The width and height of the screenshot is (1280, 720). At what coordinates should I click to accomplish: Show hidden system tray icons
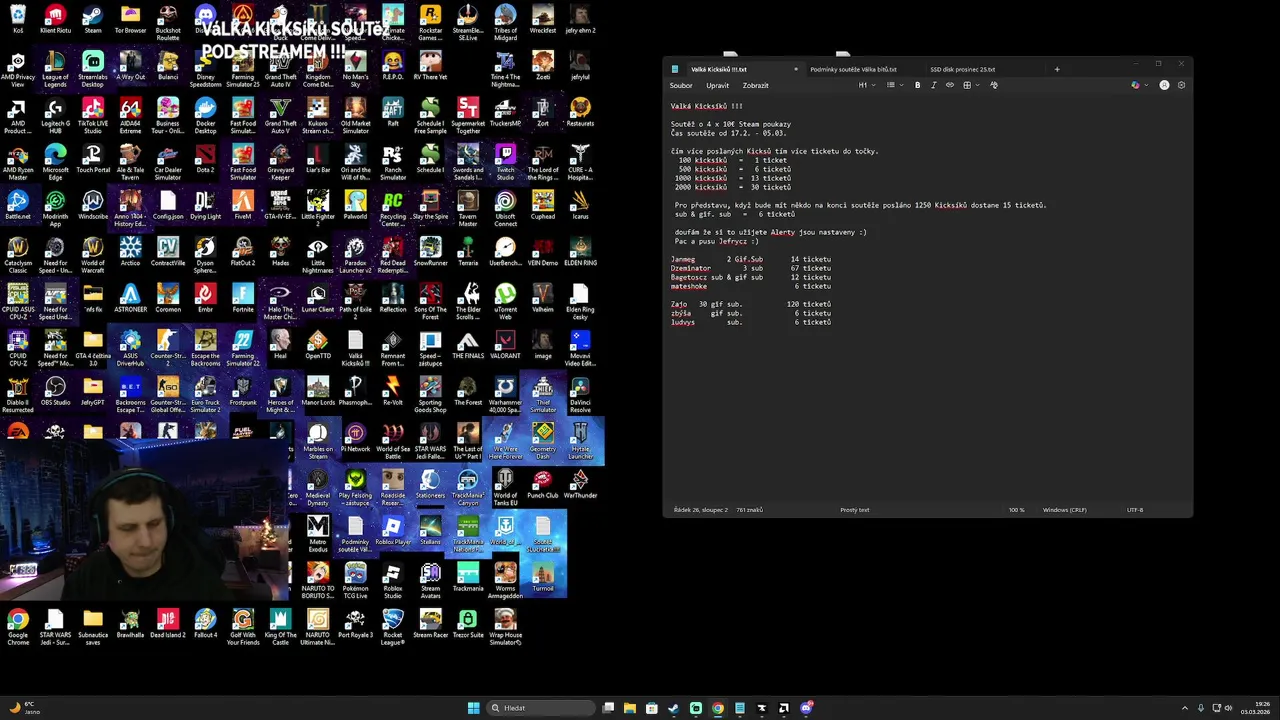point(1185,708)
